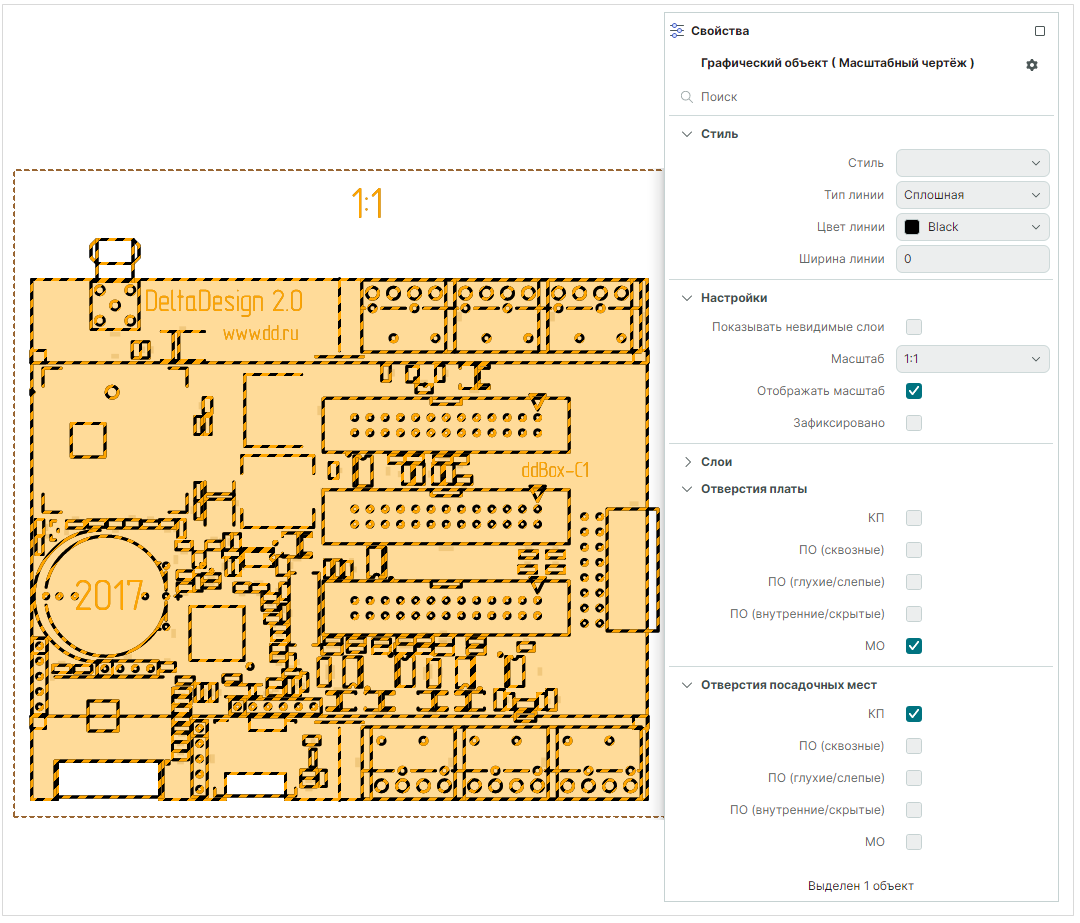Screen dimensions: 1080x923
Task: Click the line width input field
Action: point(972,259)
